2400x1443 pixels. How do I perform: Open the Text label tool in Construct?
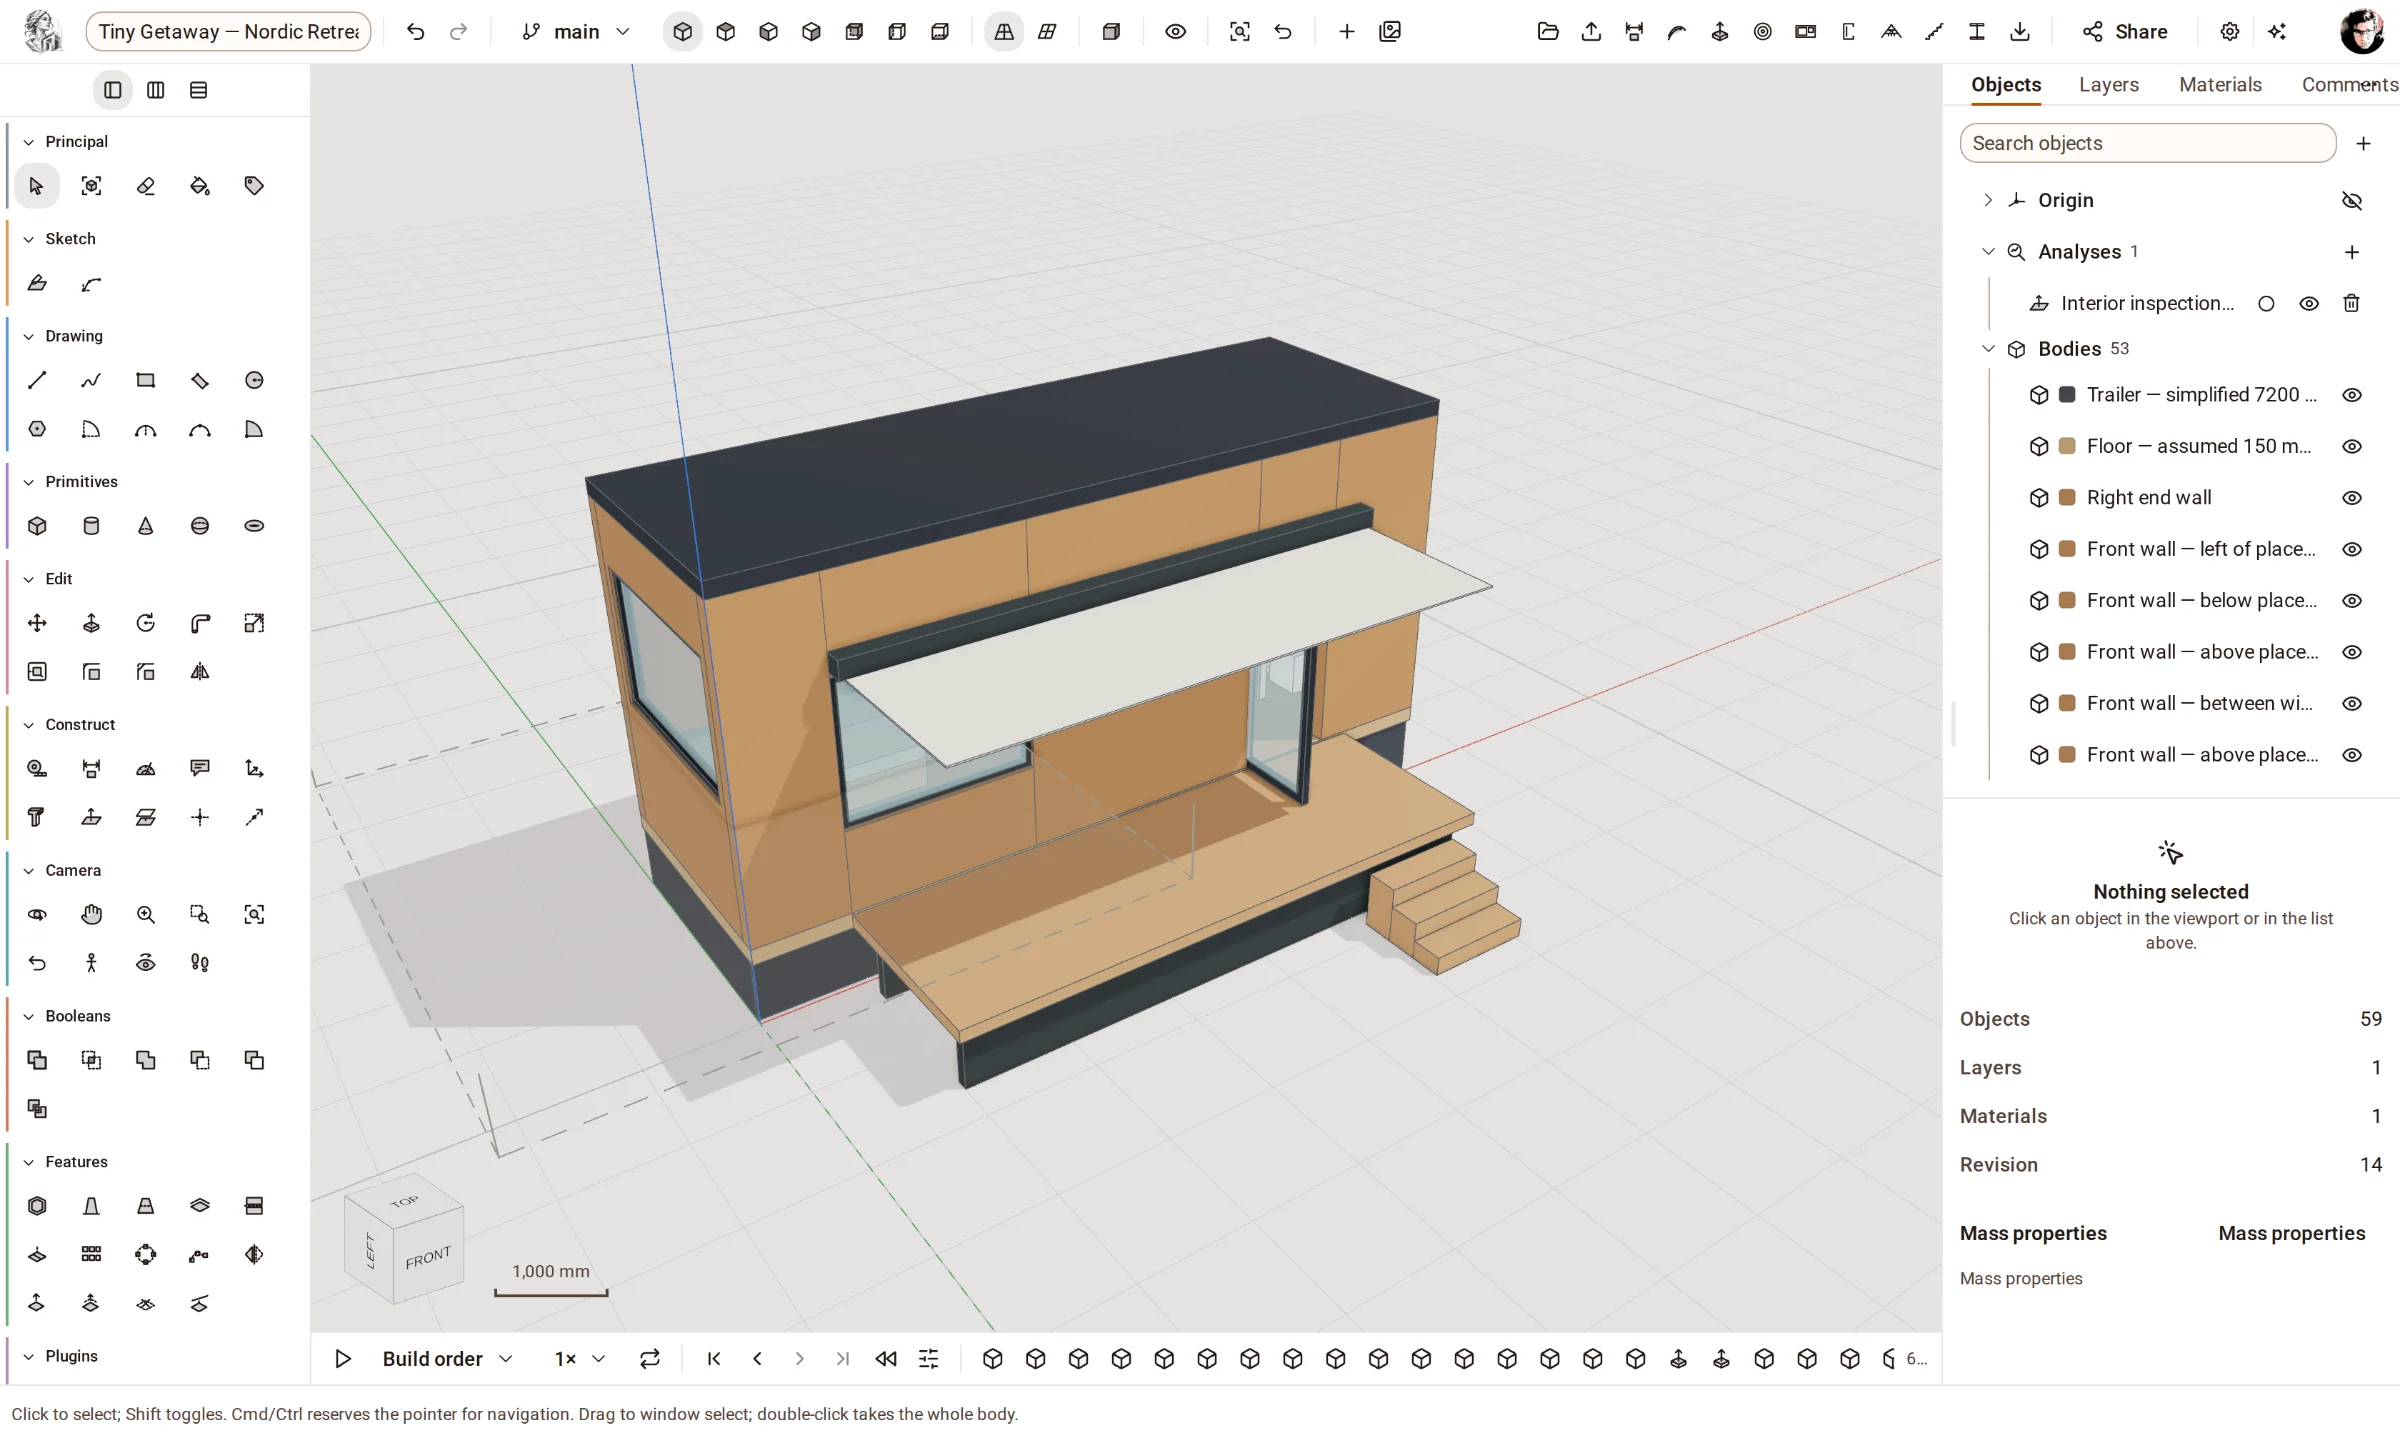point(200,769)
